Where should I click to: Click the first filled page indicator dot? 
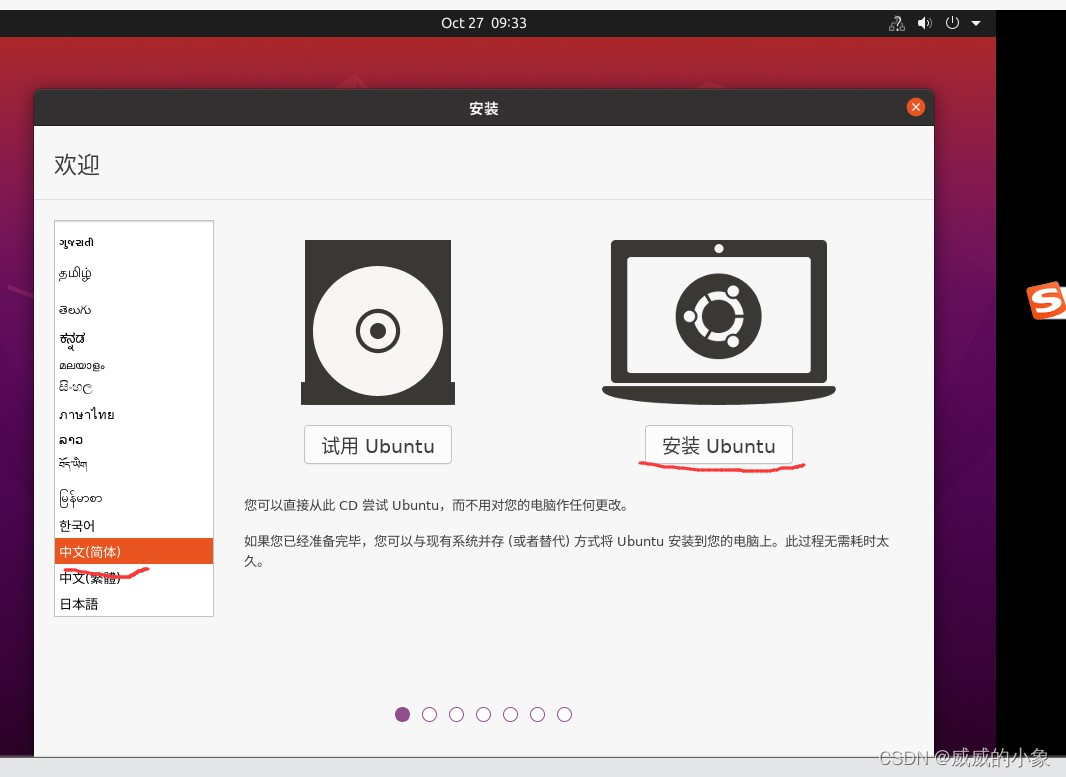pyautogui.click(x=403, y=714)
